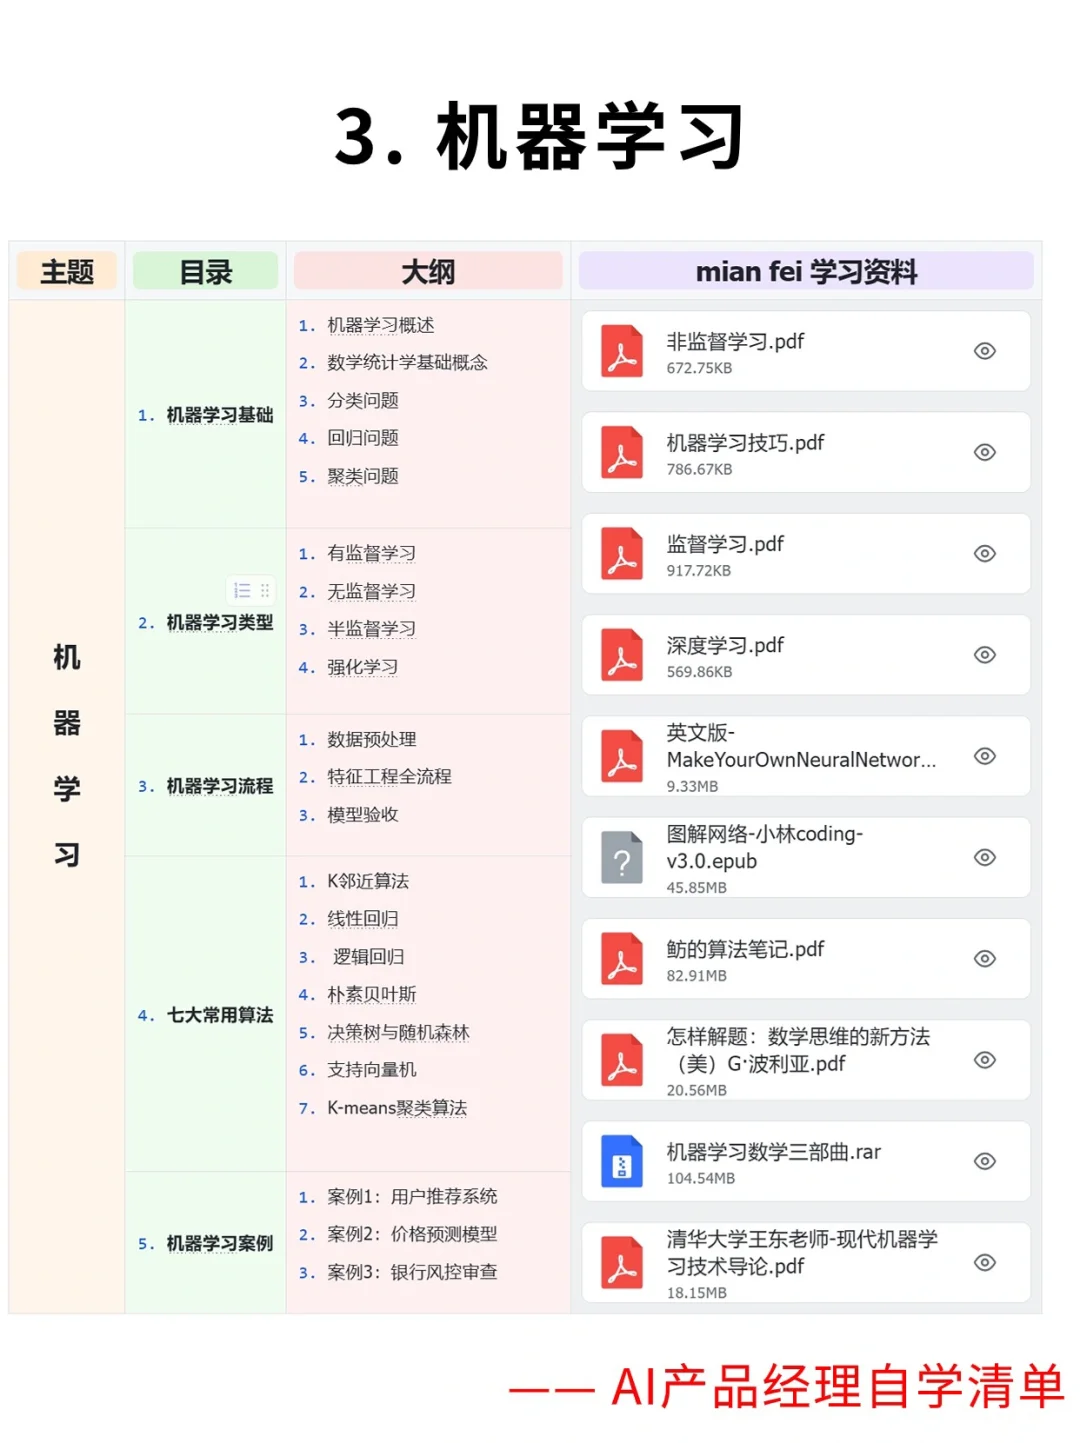This screenshot has height=1443, width=1080.
Task: Click outline item K-means聚类算法
Action: (x=397, y=1108)
